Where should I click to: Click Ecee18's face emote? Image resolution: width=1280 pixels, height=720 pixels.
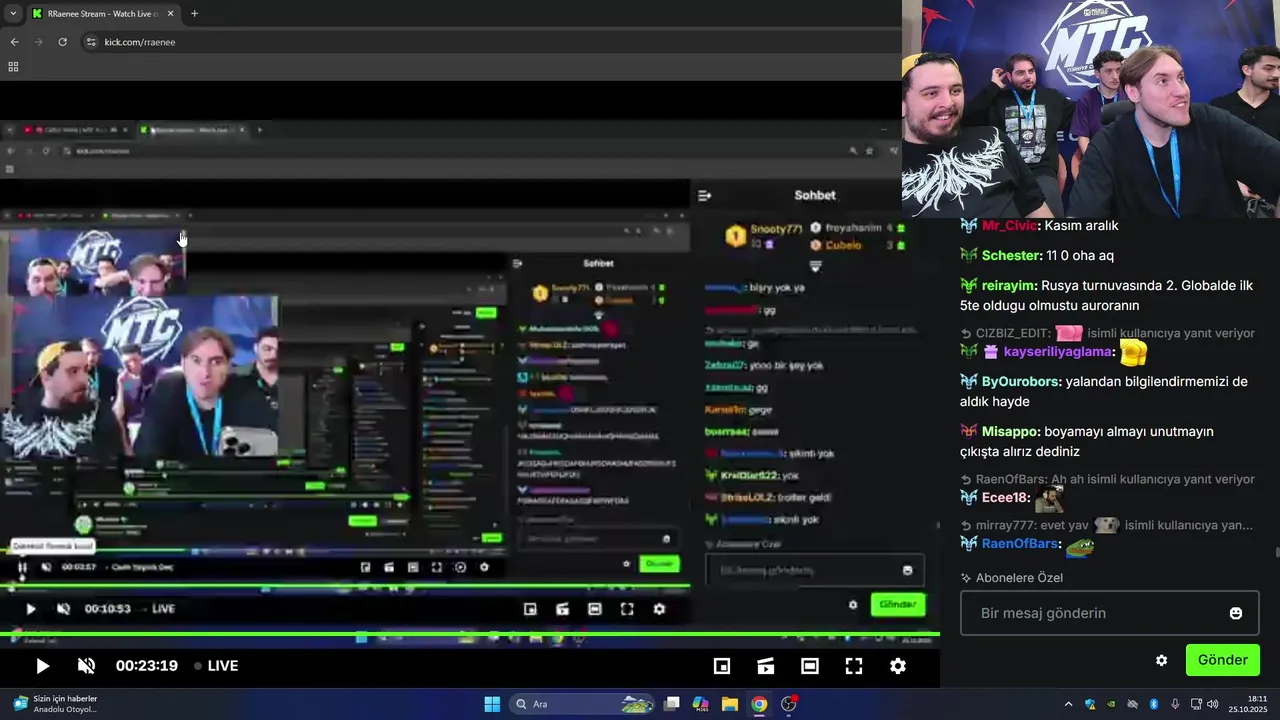1049,499
